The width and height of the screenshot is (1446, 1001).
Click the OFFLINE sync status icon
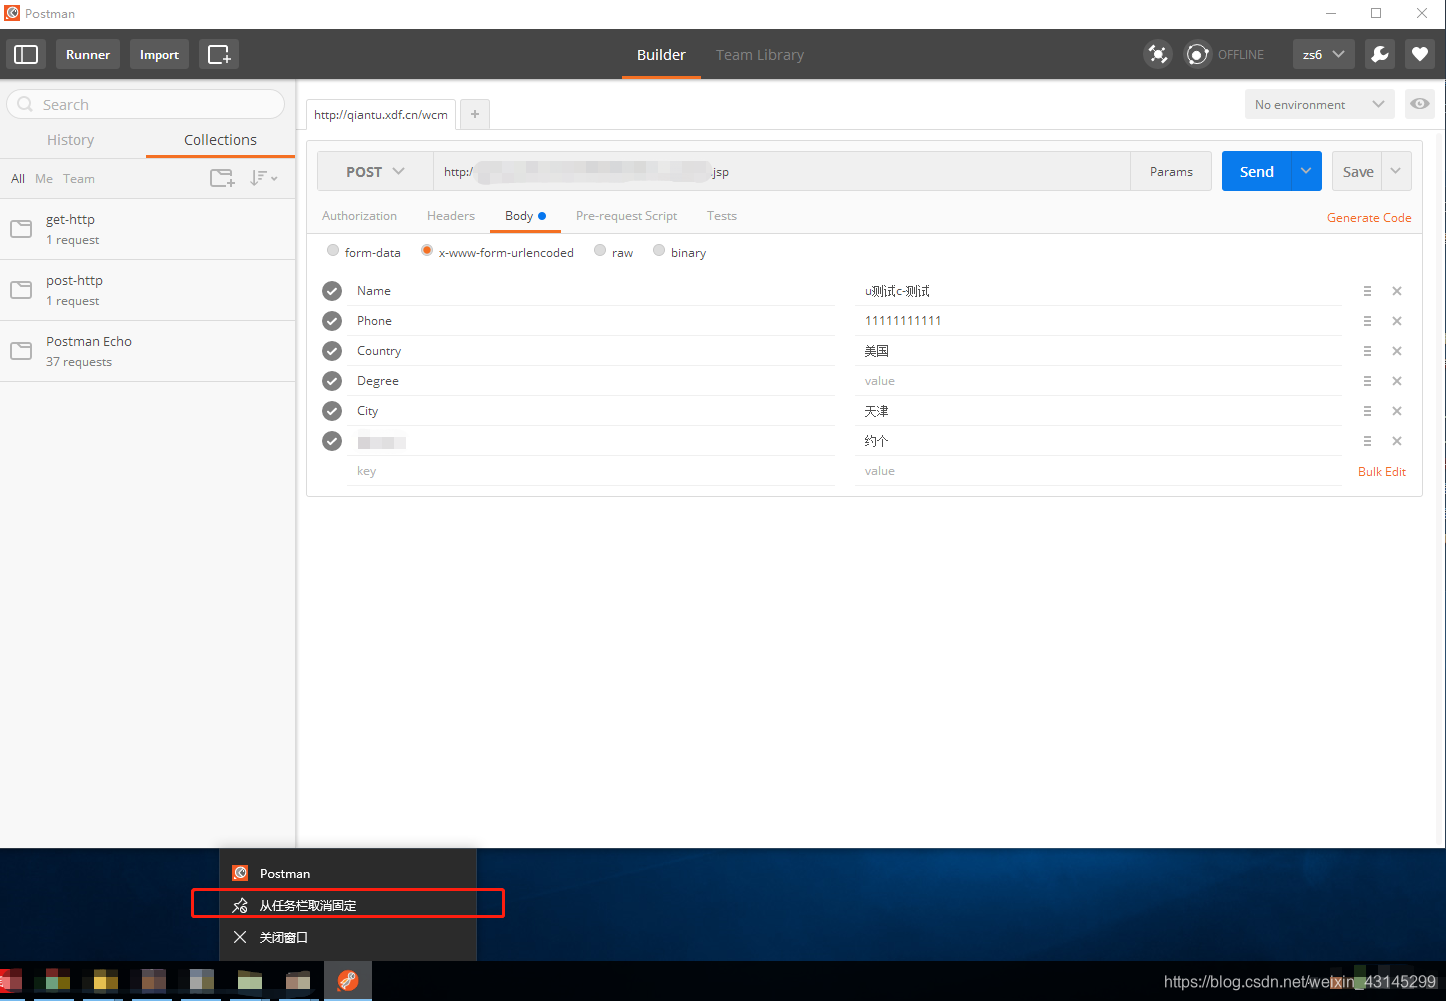tap(1198, 54)
